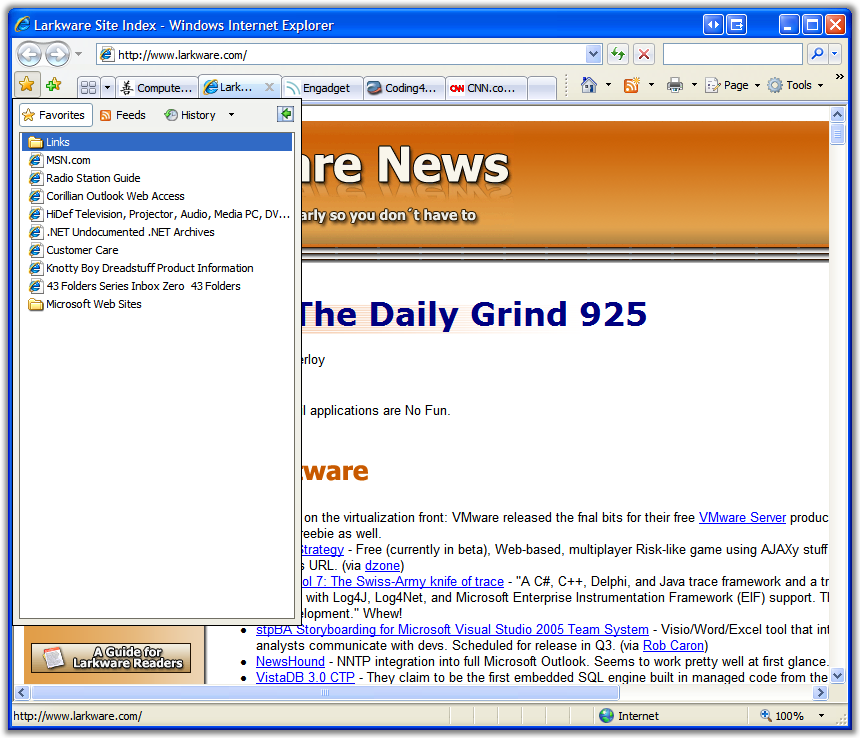Click the horizontal scrollbar right arrow
The image size is (860, 738).
(x=821, y=692)
